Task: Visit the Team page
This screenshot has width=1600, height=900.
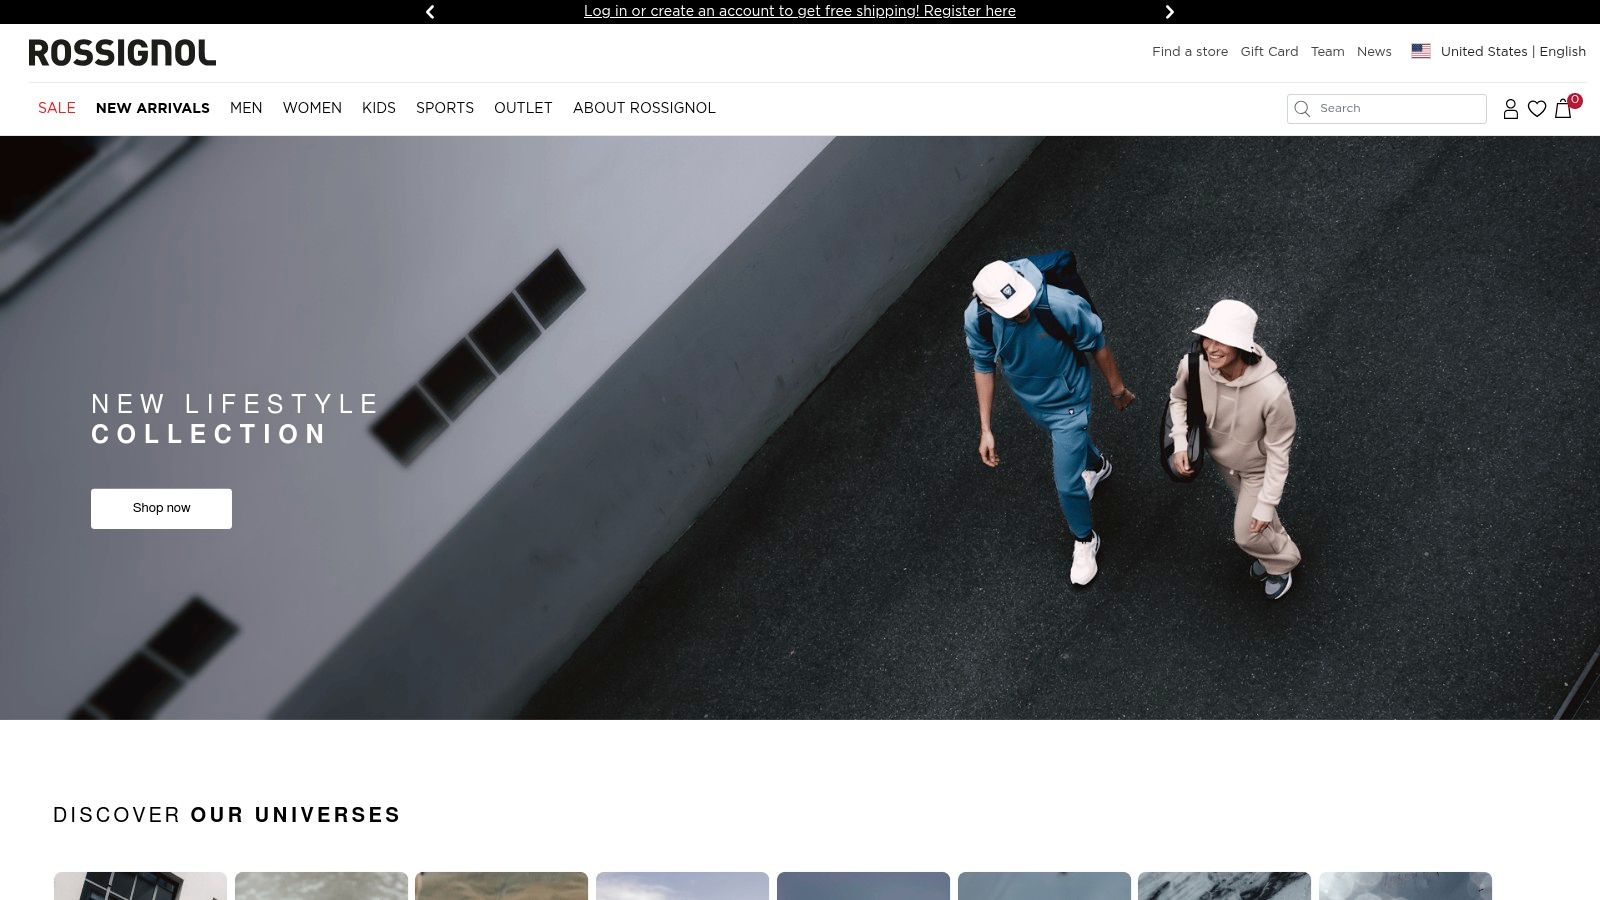Action: point(1327,51)
